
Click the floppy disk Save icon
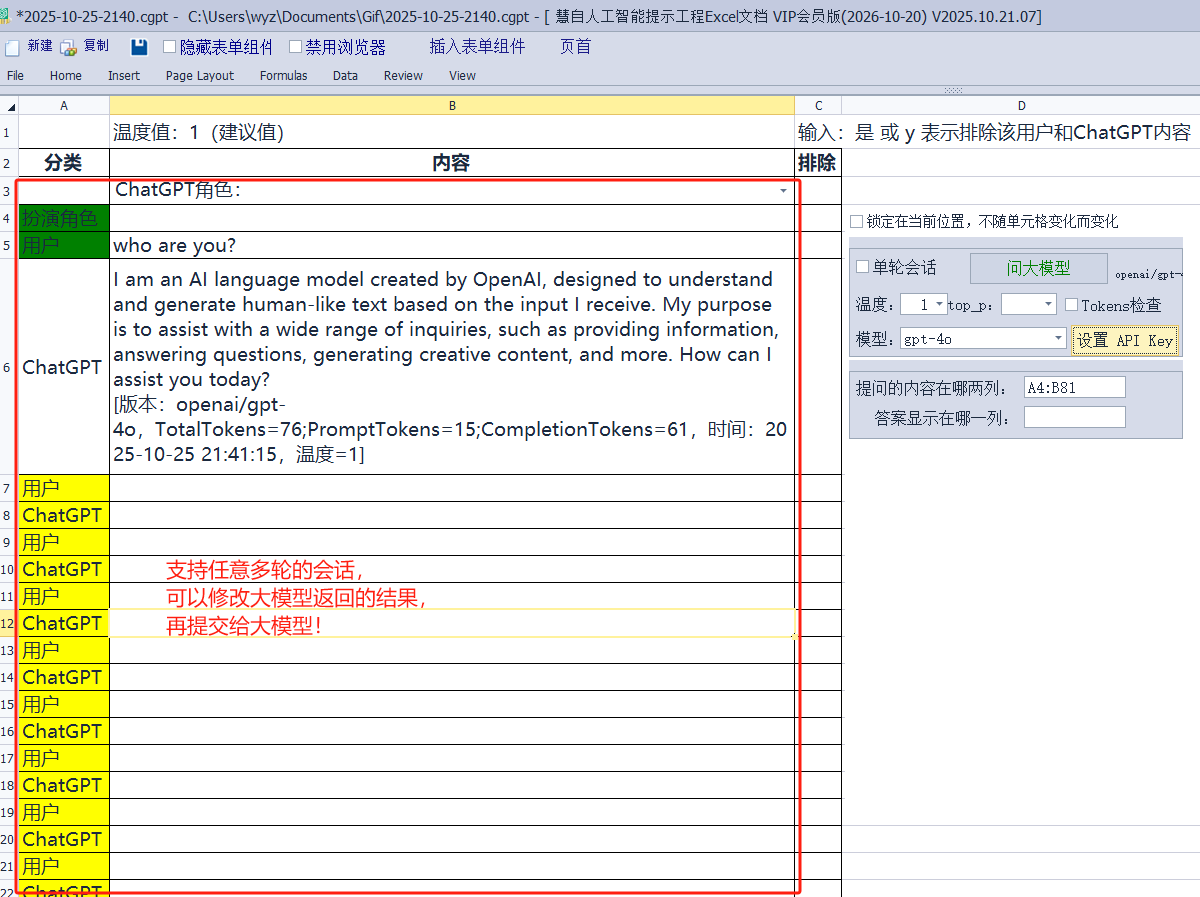click(x=139, y=47)
